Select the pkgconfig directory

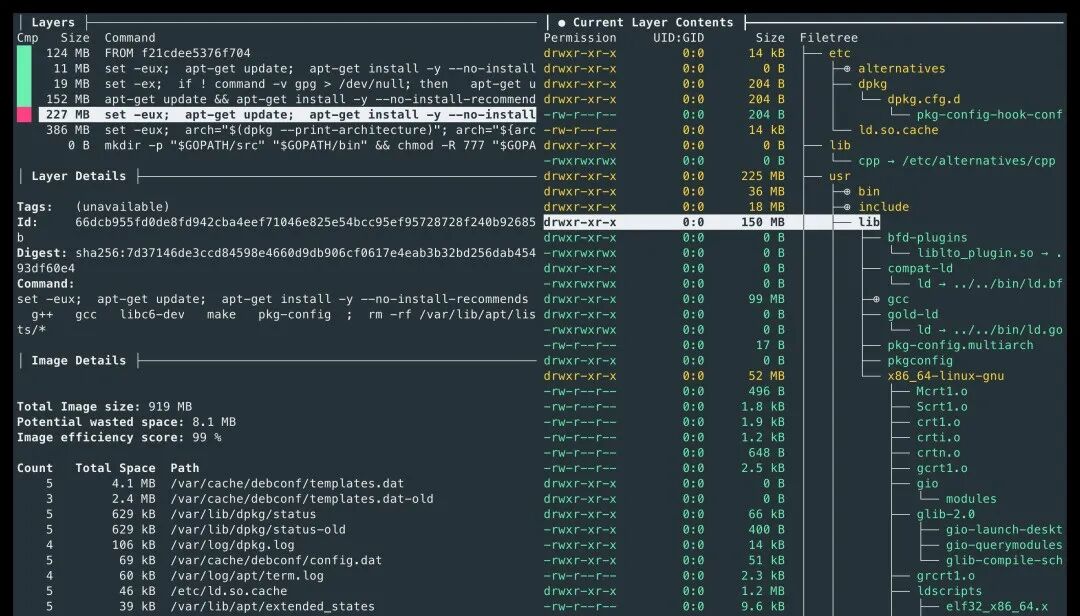tap(920, 360)
